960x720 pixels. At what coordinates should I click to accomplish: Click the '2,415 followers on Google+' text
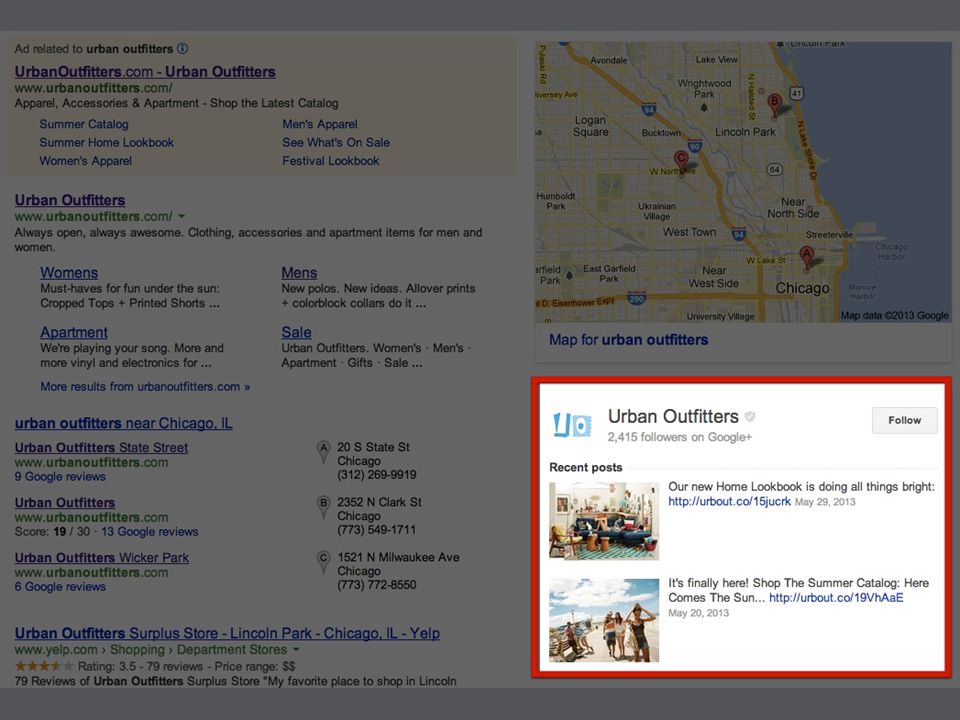tap(680, 437)
